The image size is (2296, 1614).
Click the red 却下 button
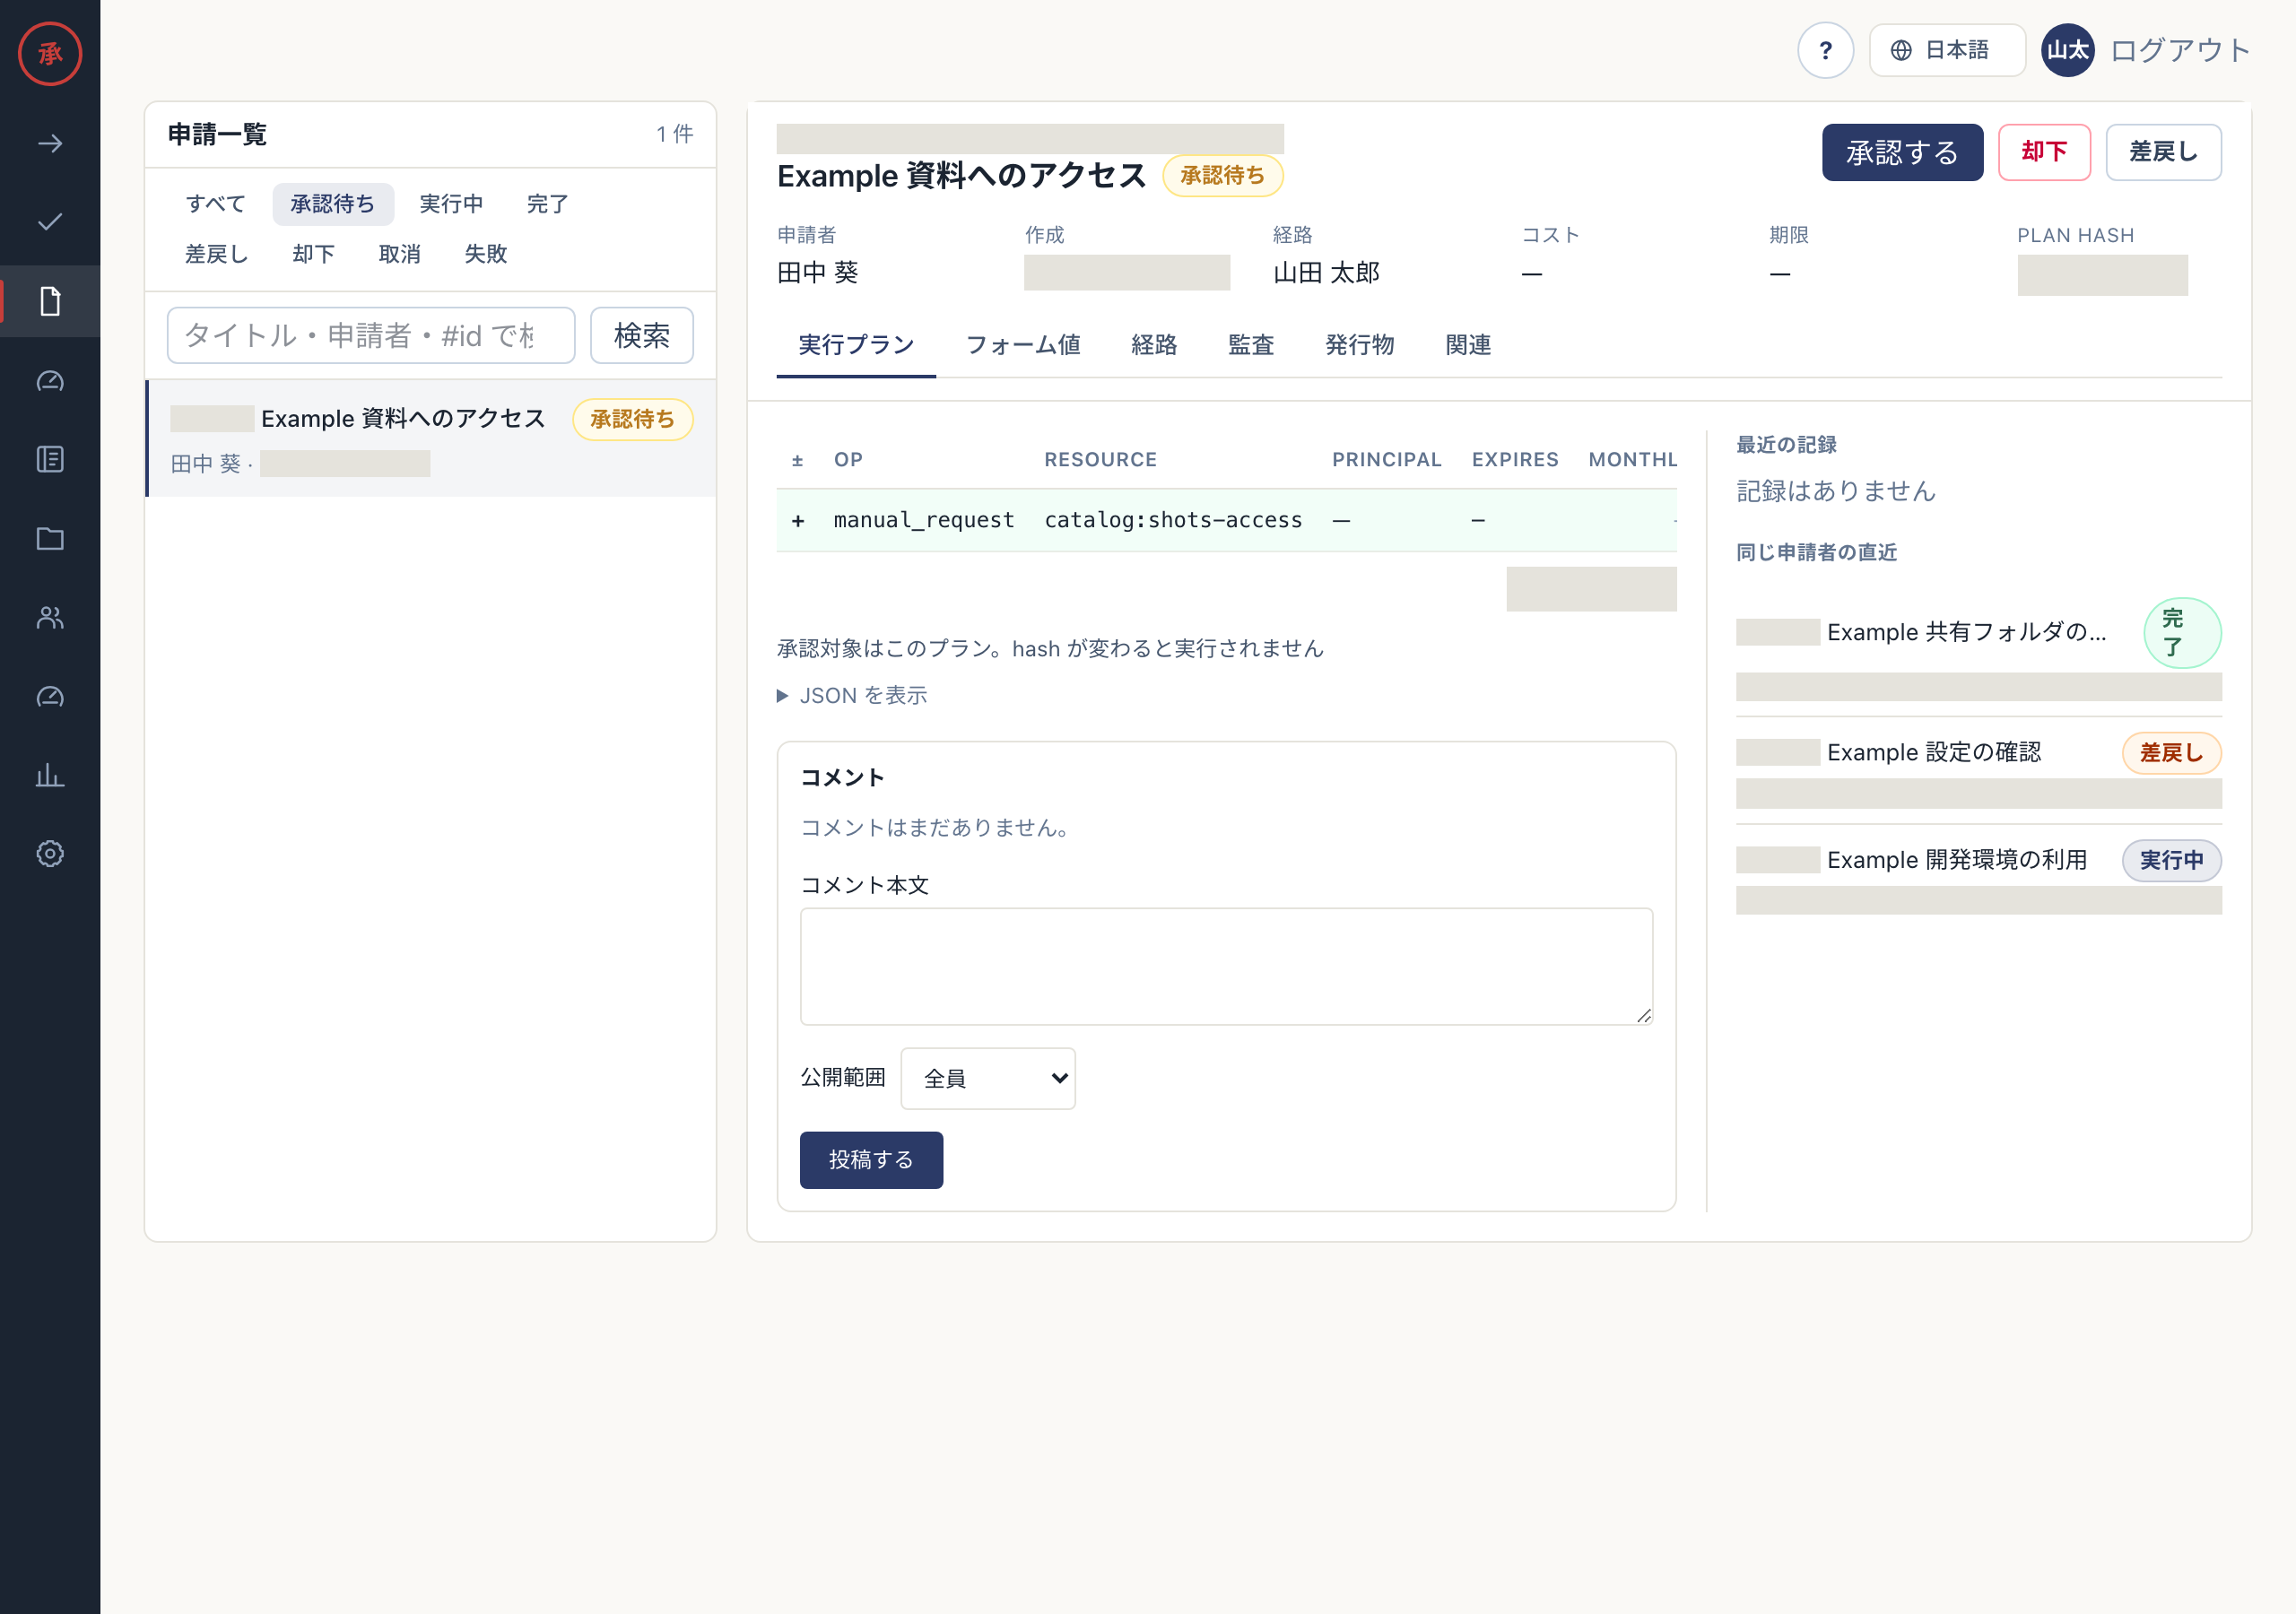(2044, 152)
